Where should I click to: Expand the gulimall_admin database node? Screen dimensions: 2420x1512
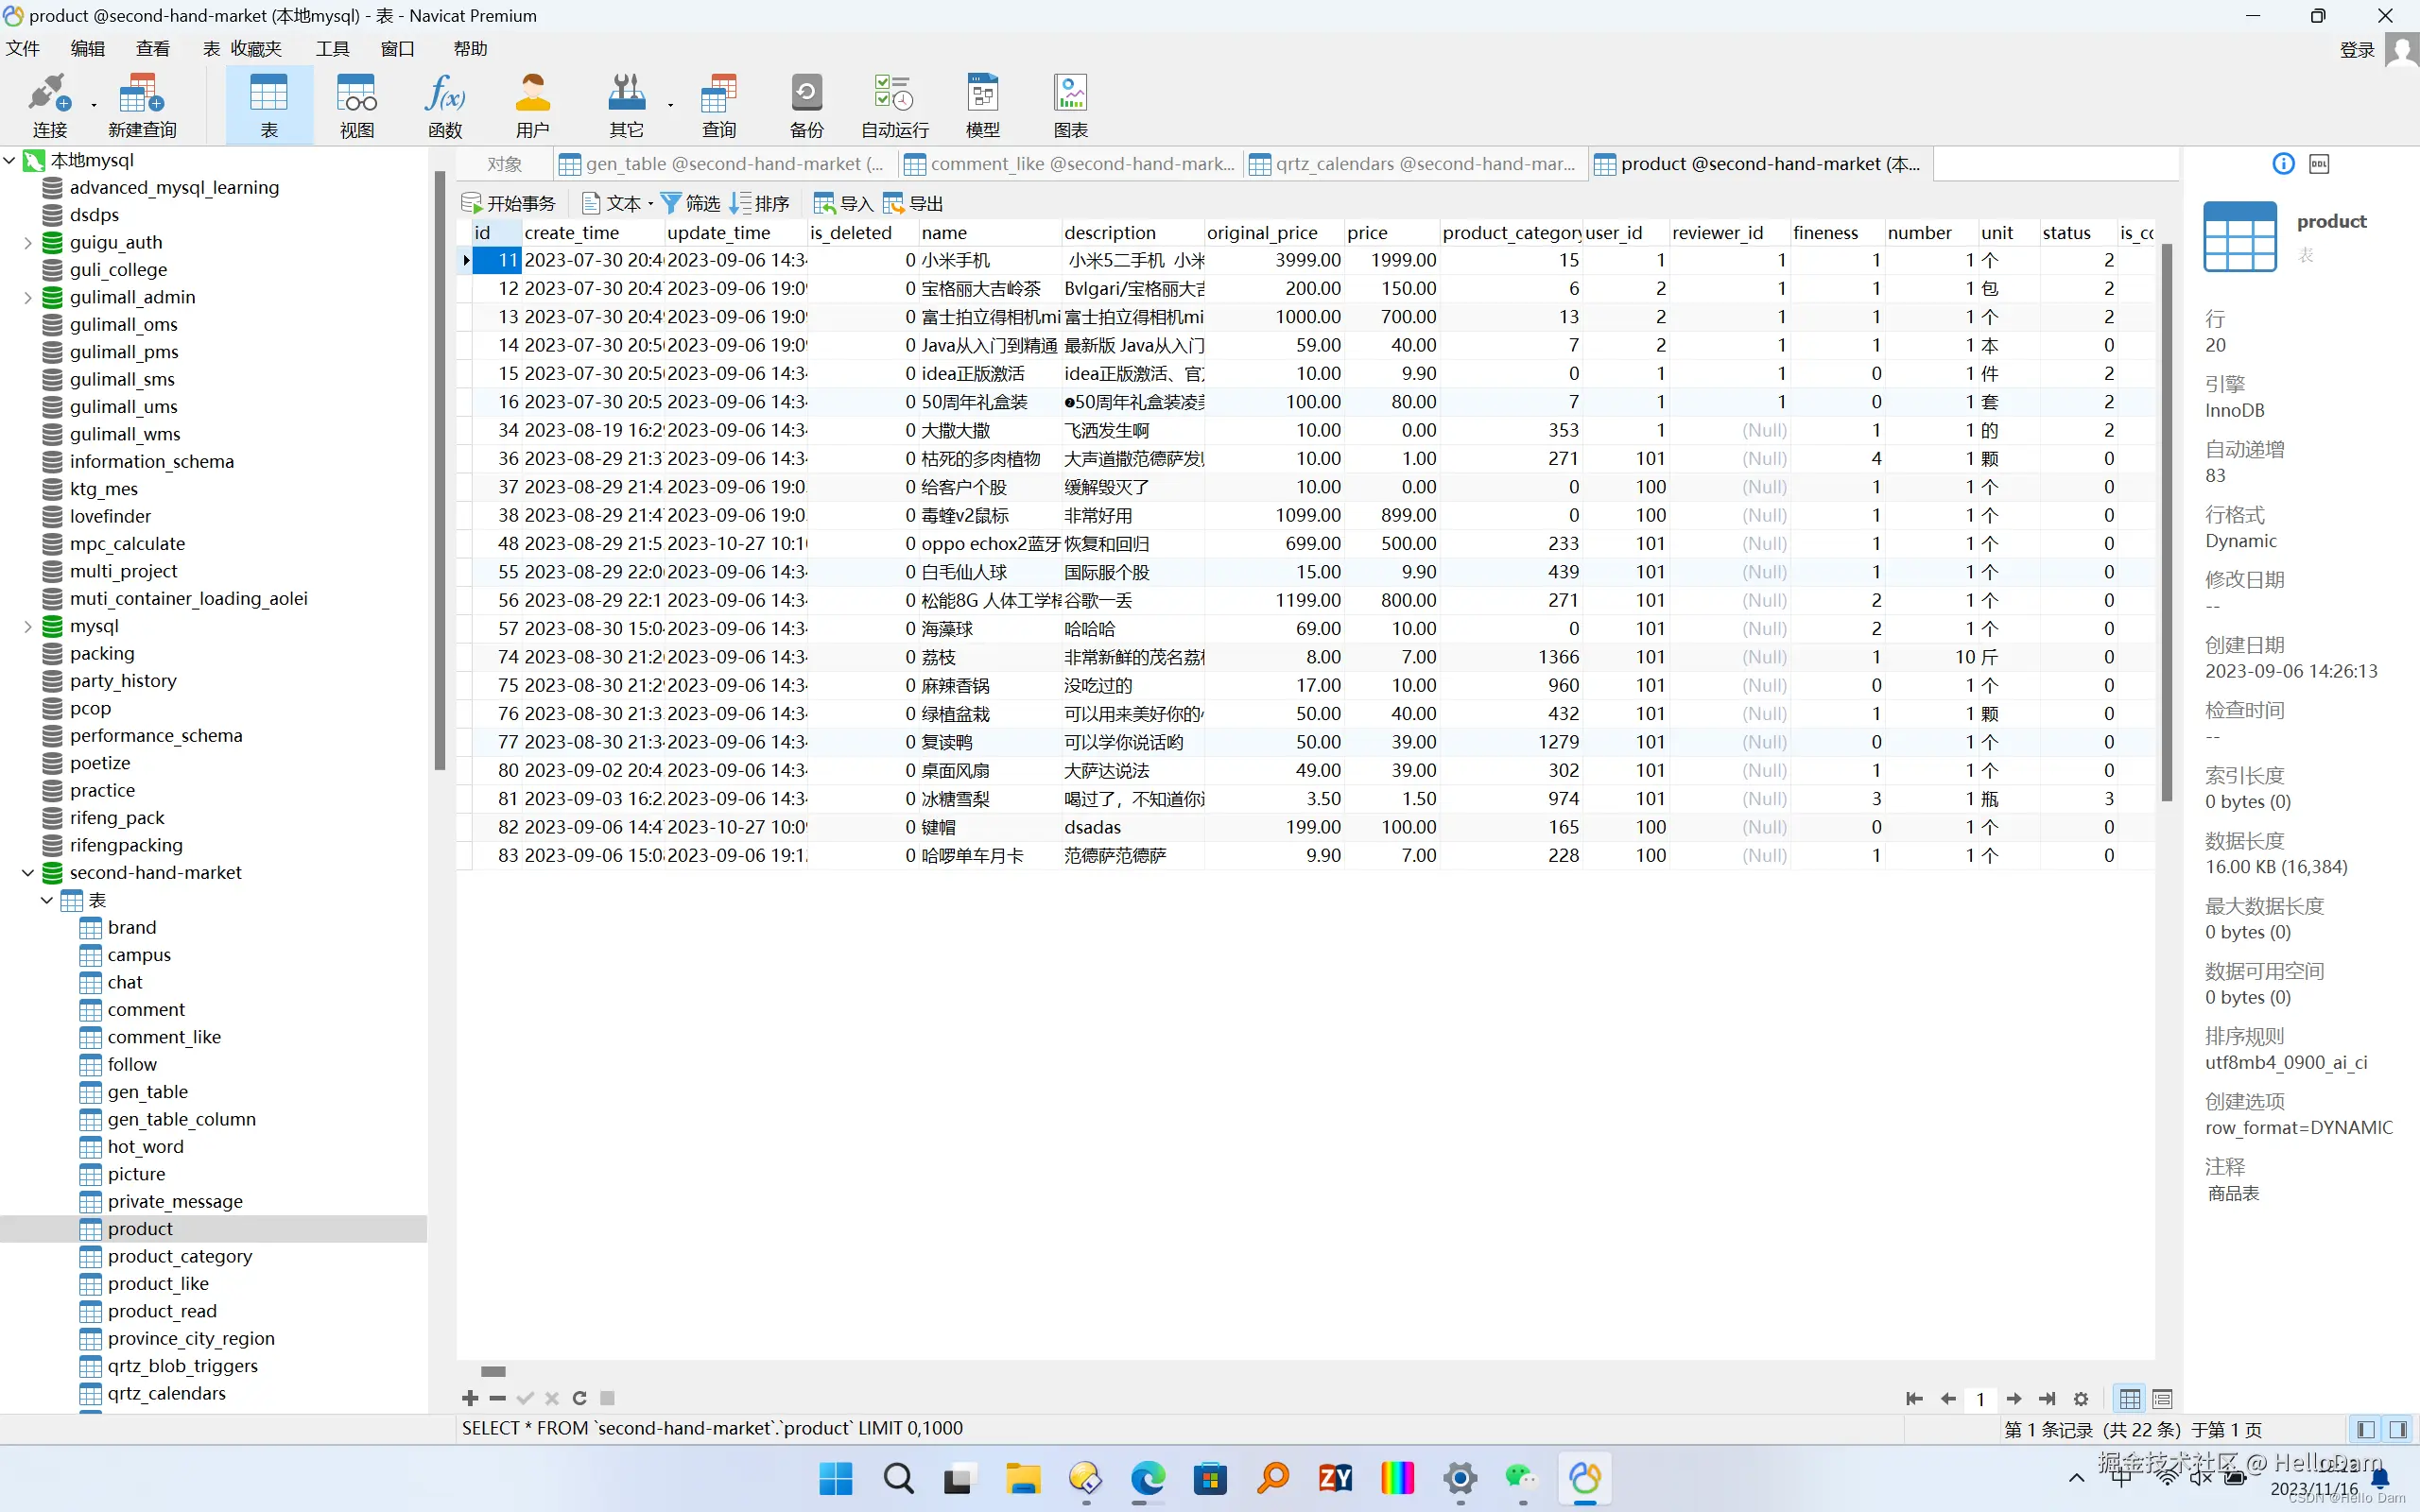coord(28,297)
